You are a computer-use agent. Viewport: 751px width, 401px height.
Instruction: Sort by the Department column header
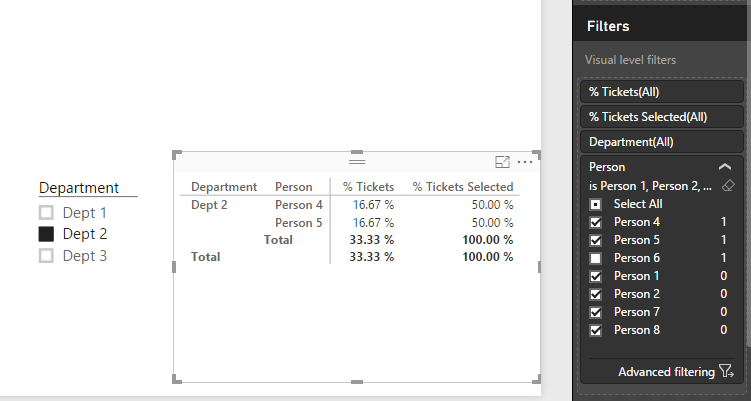[224, 187]
